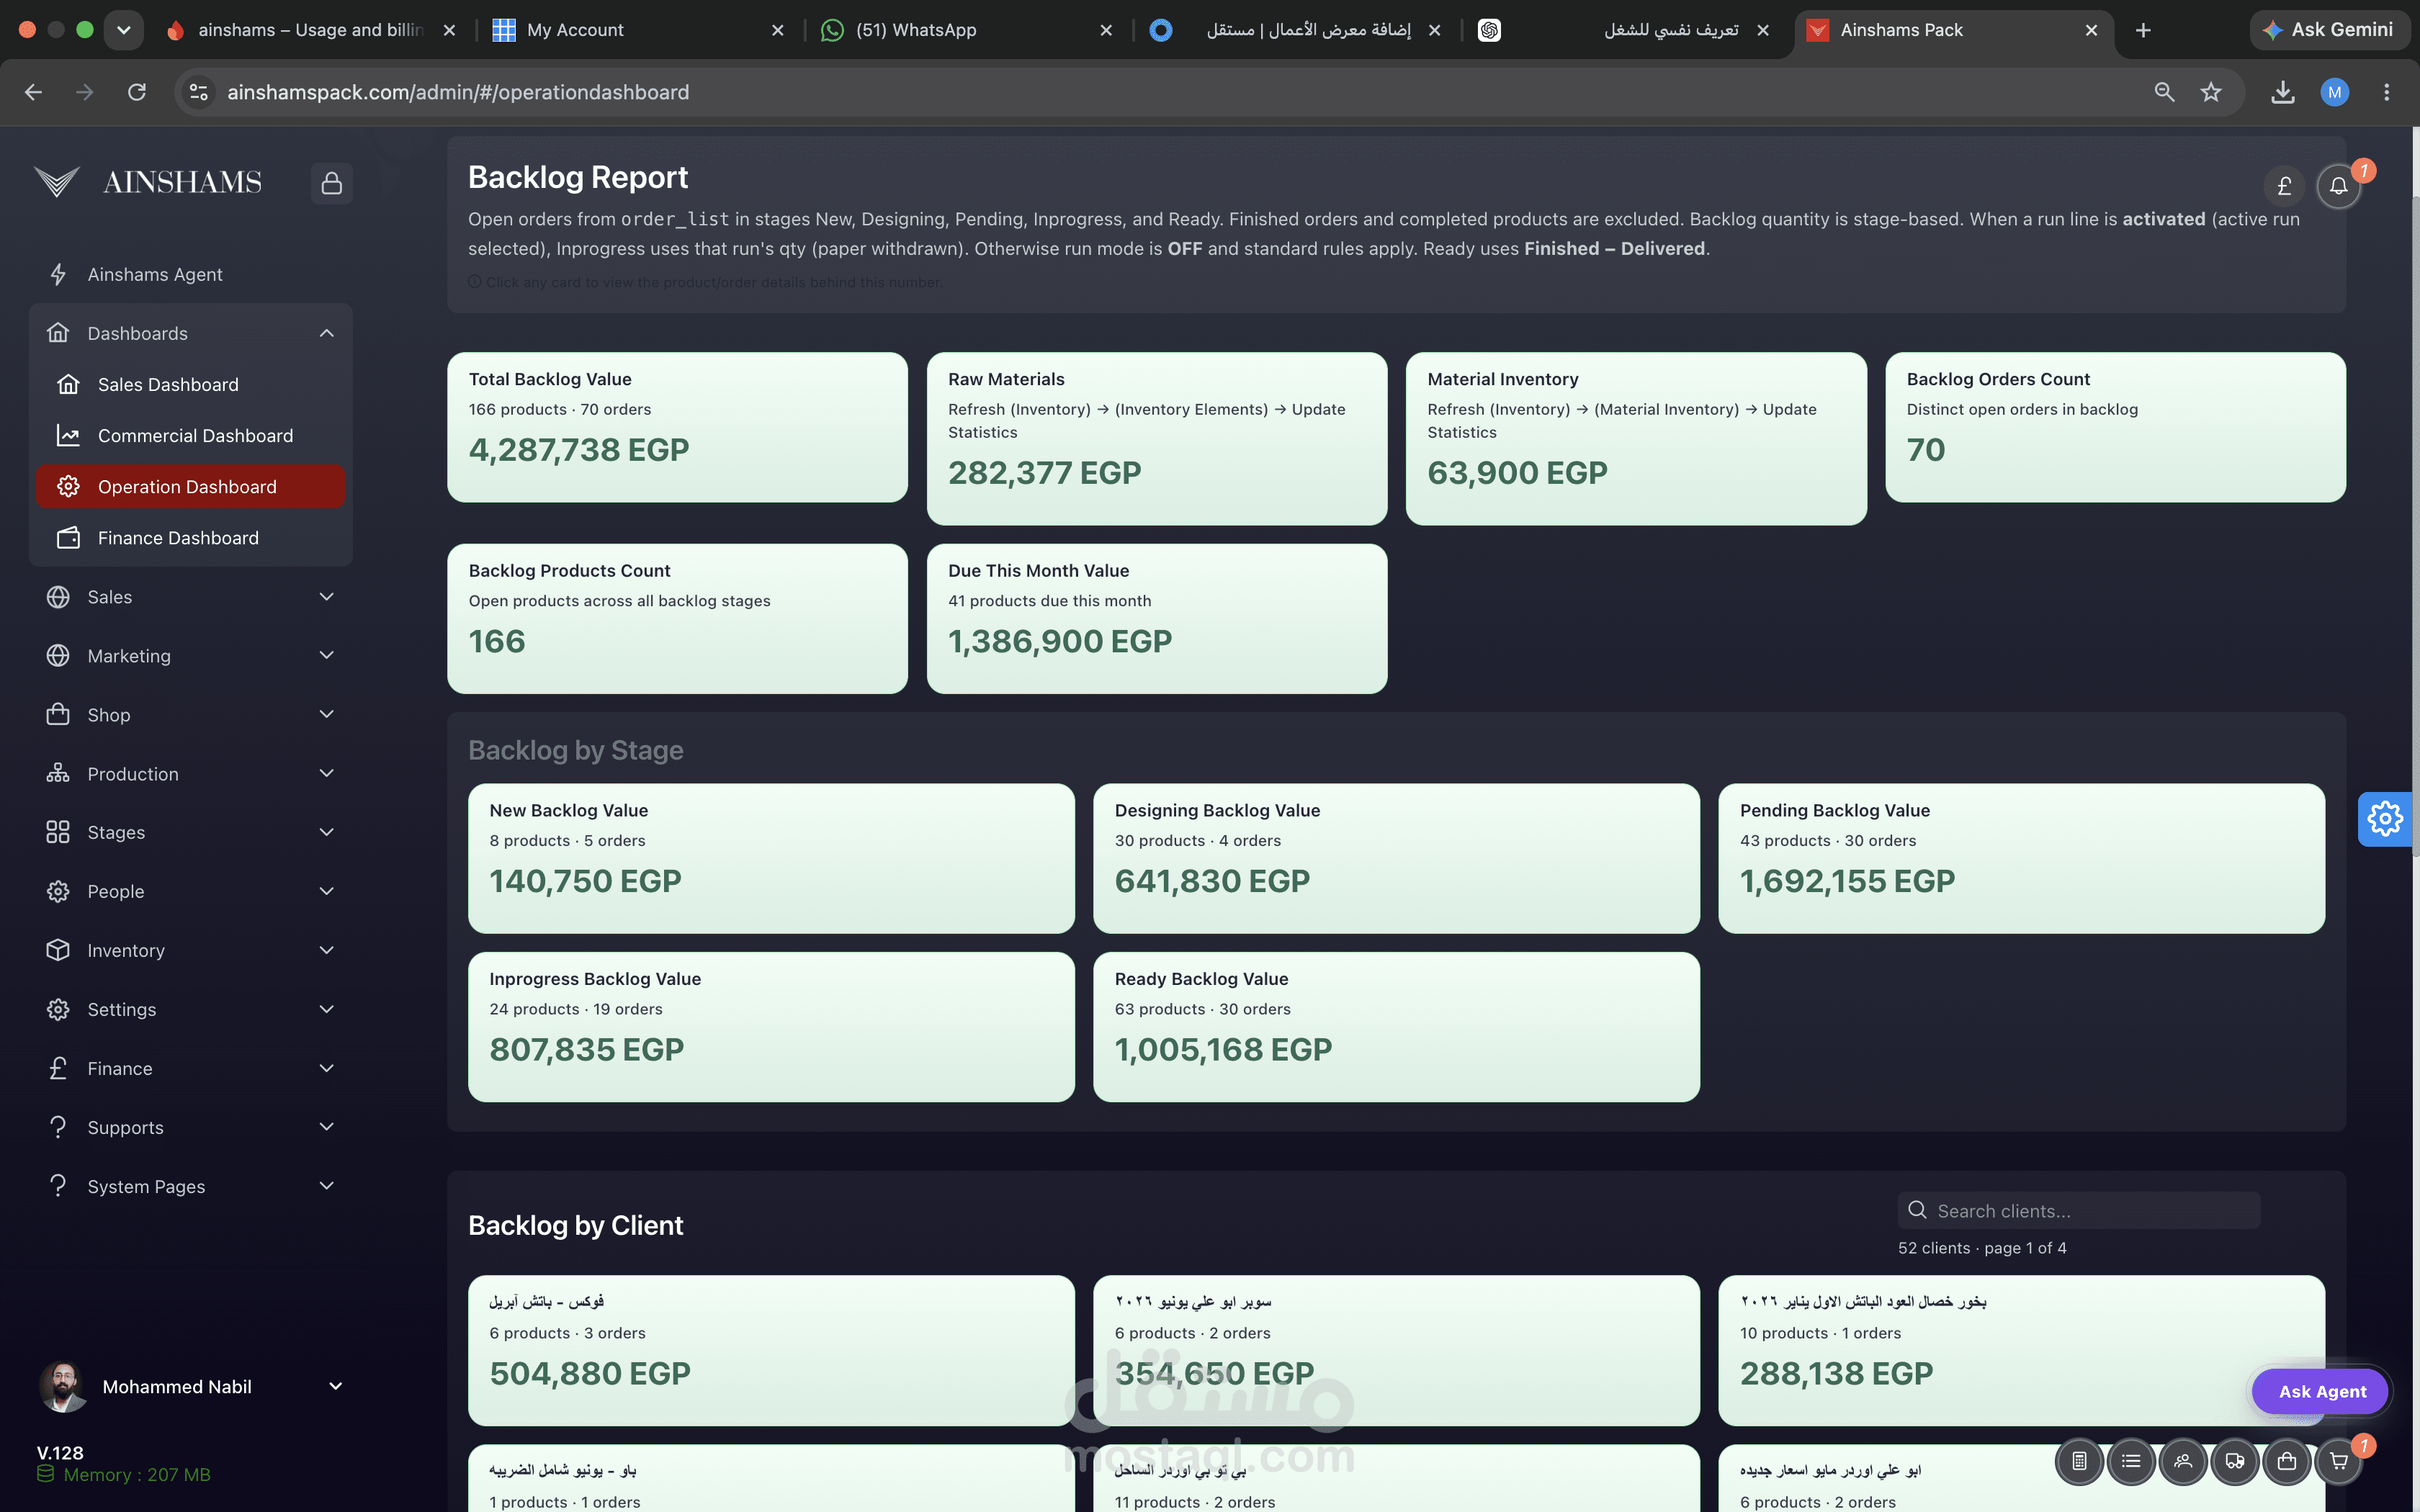Open the Backlog Orders Count card
The width and height of the screenshot is (2420, 1512).
tap(2115, 427)
